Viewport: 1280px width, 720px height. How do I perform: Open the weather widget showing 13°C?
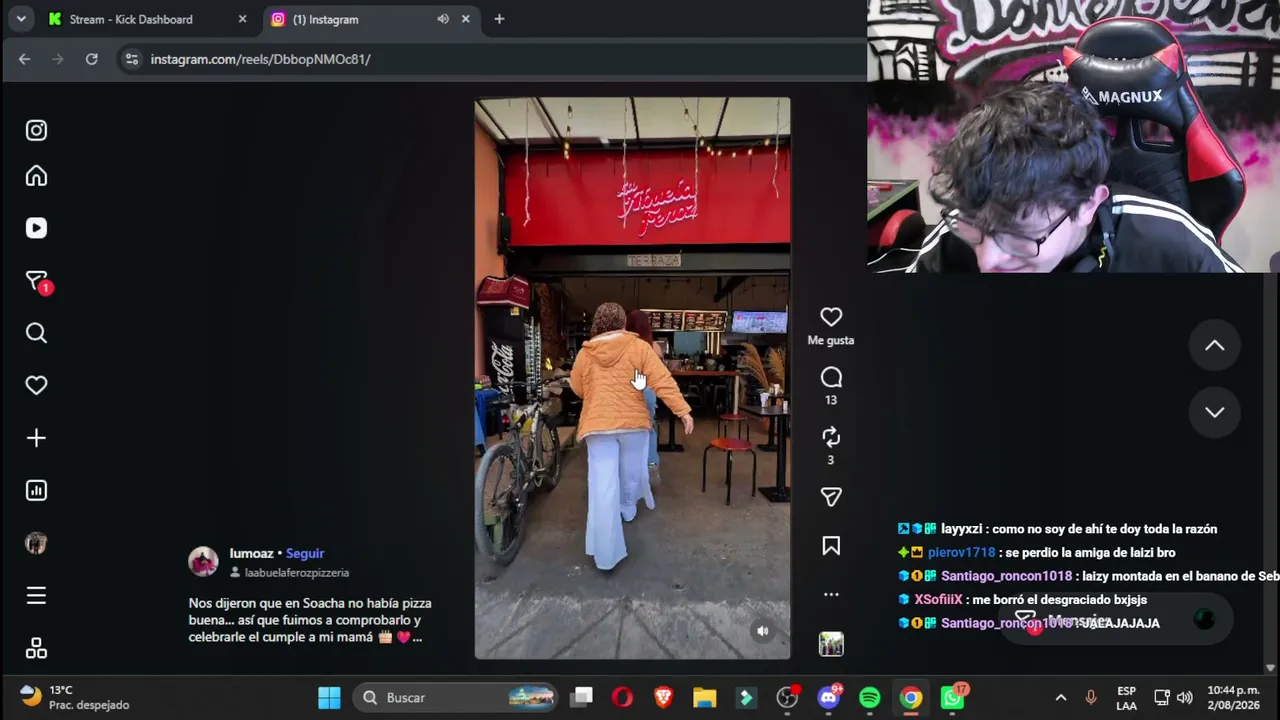tap(77, 698)
